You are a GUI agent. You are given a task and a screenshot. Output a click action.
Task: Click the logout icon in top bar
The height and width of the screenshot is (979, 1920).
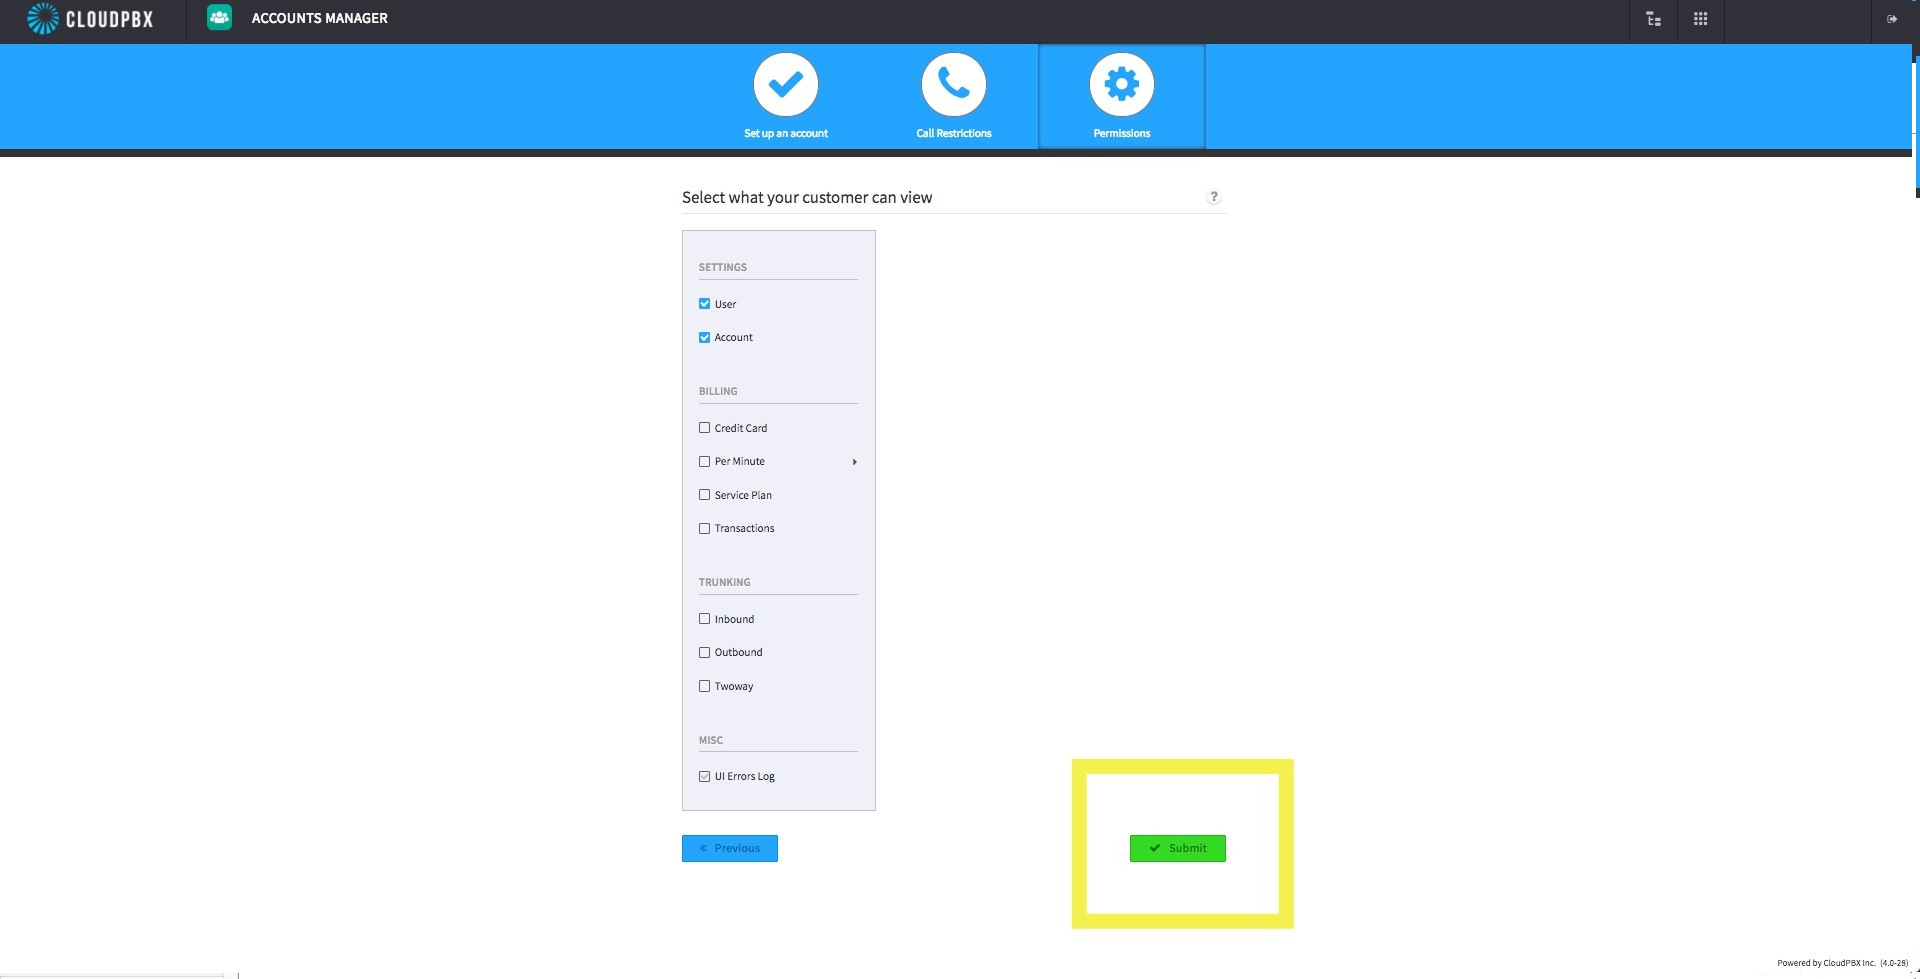(x=1891, y=19)
